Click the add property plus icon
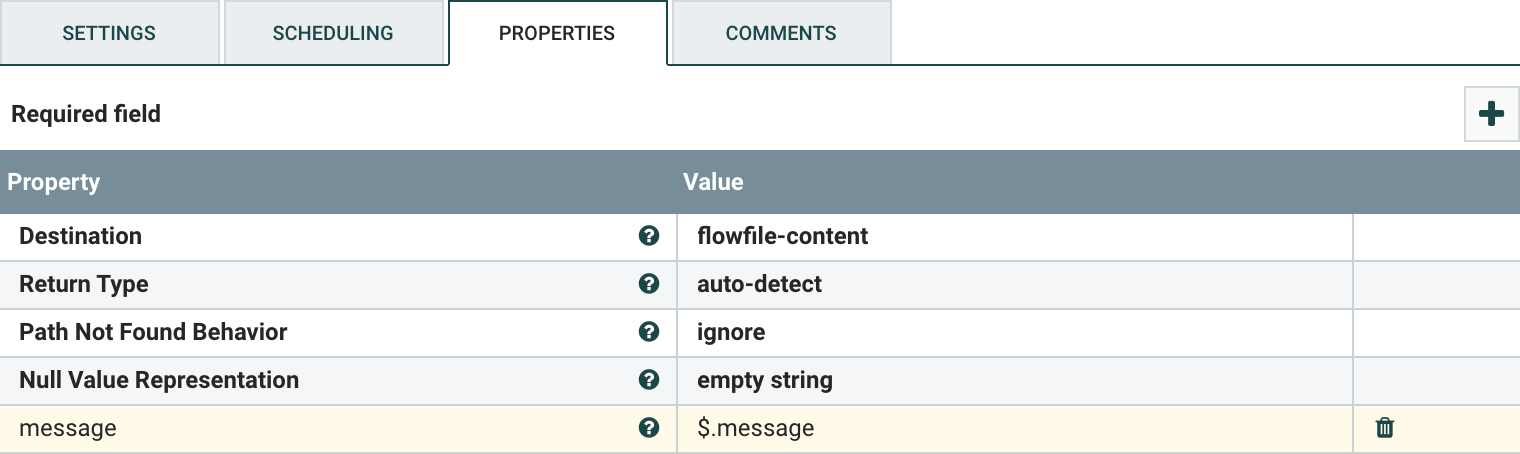 click(x=1491, y=114)
